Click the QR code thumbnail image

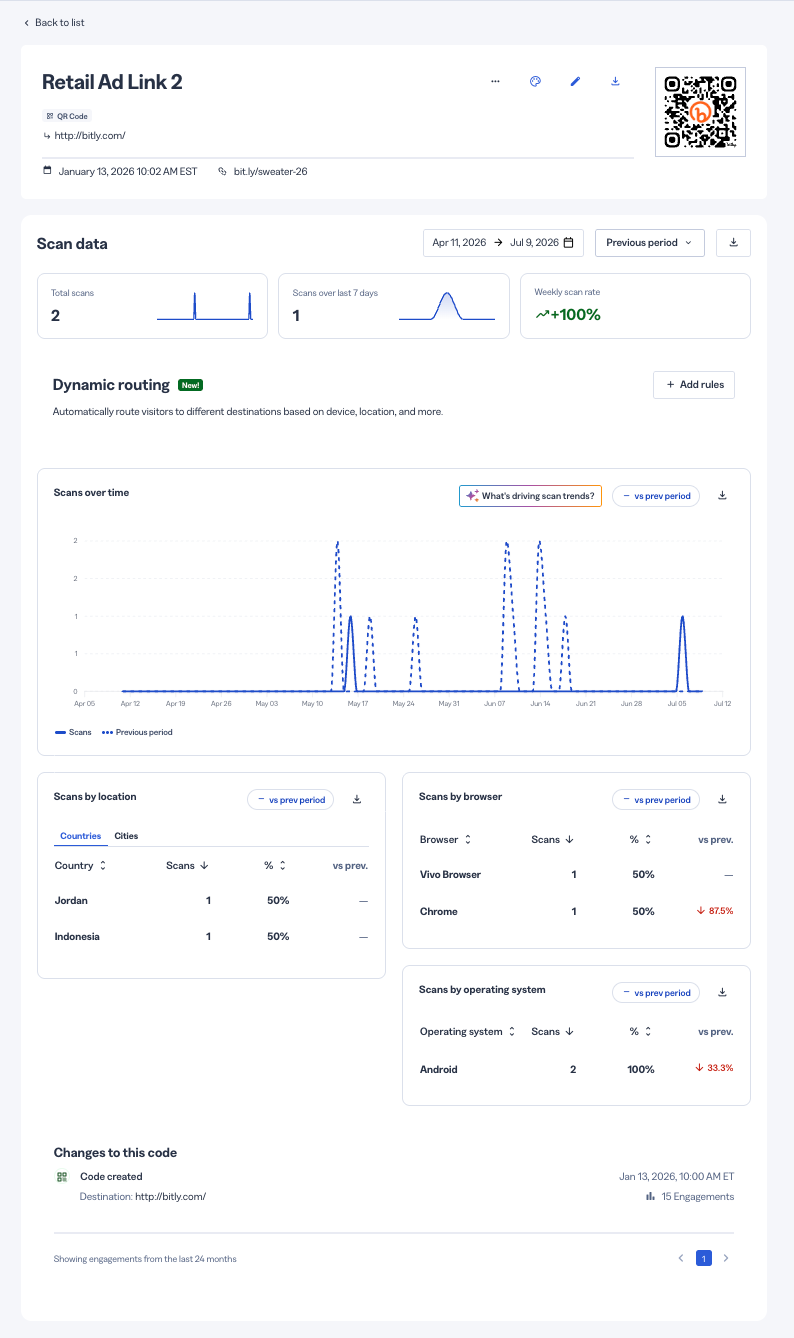(700, 112)
